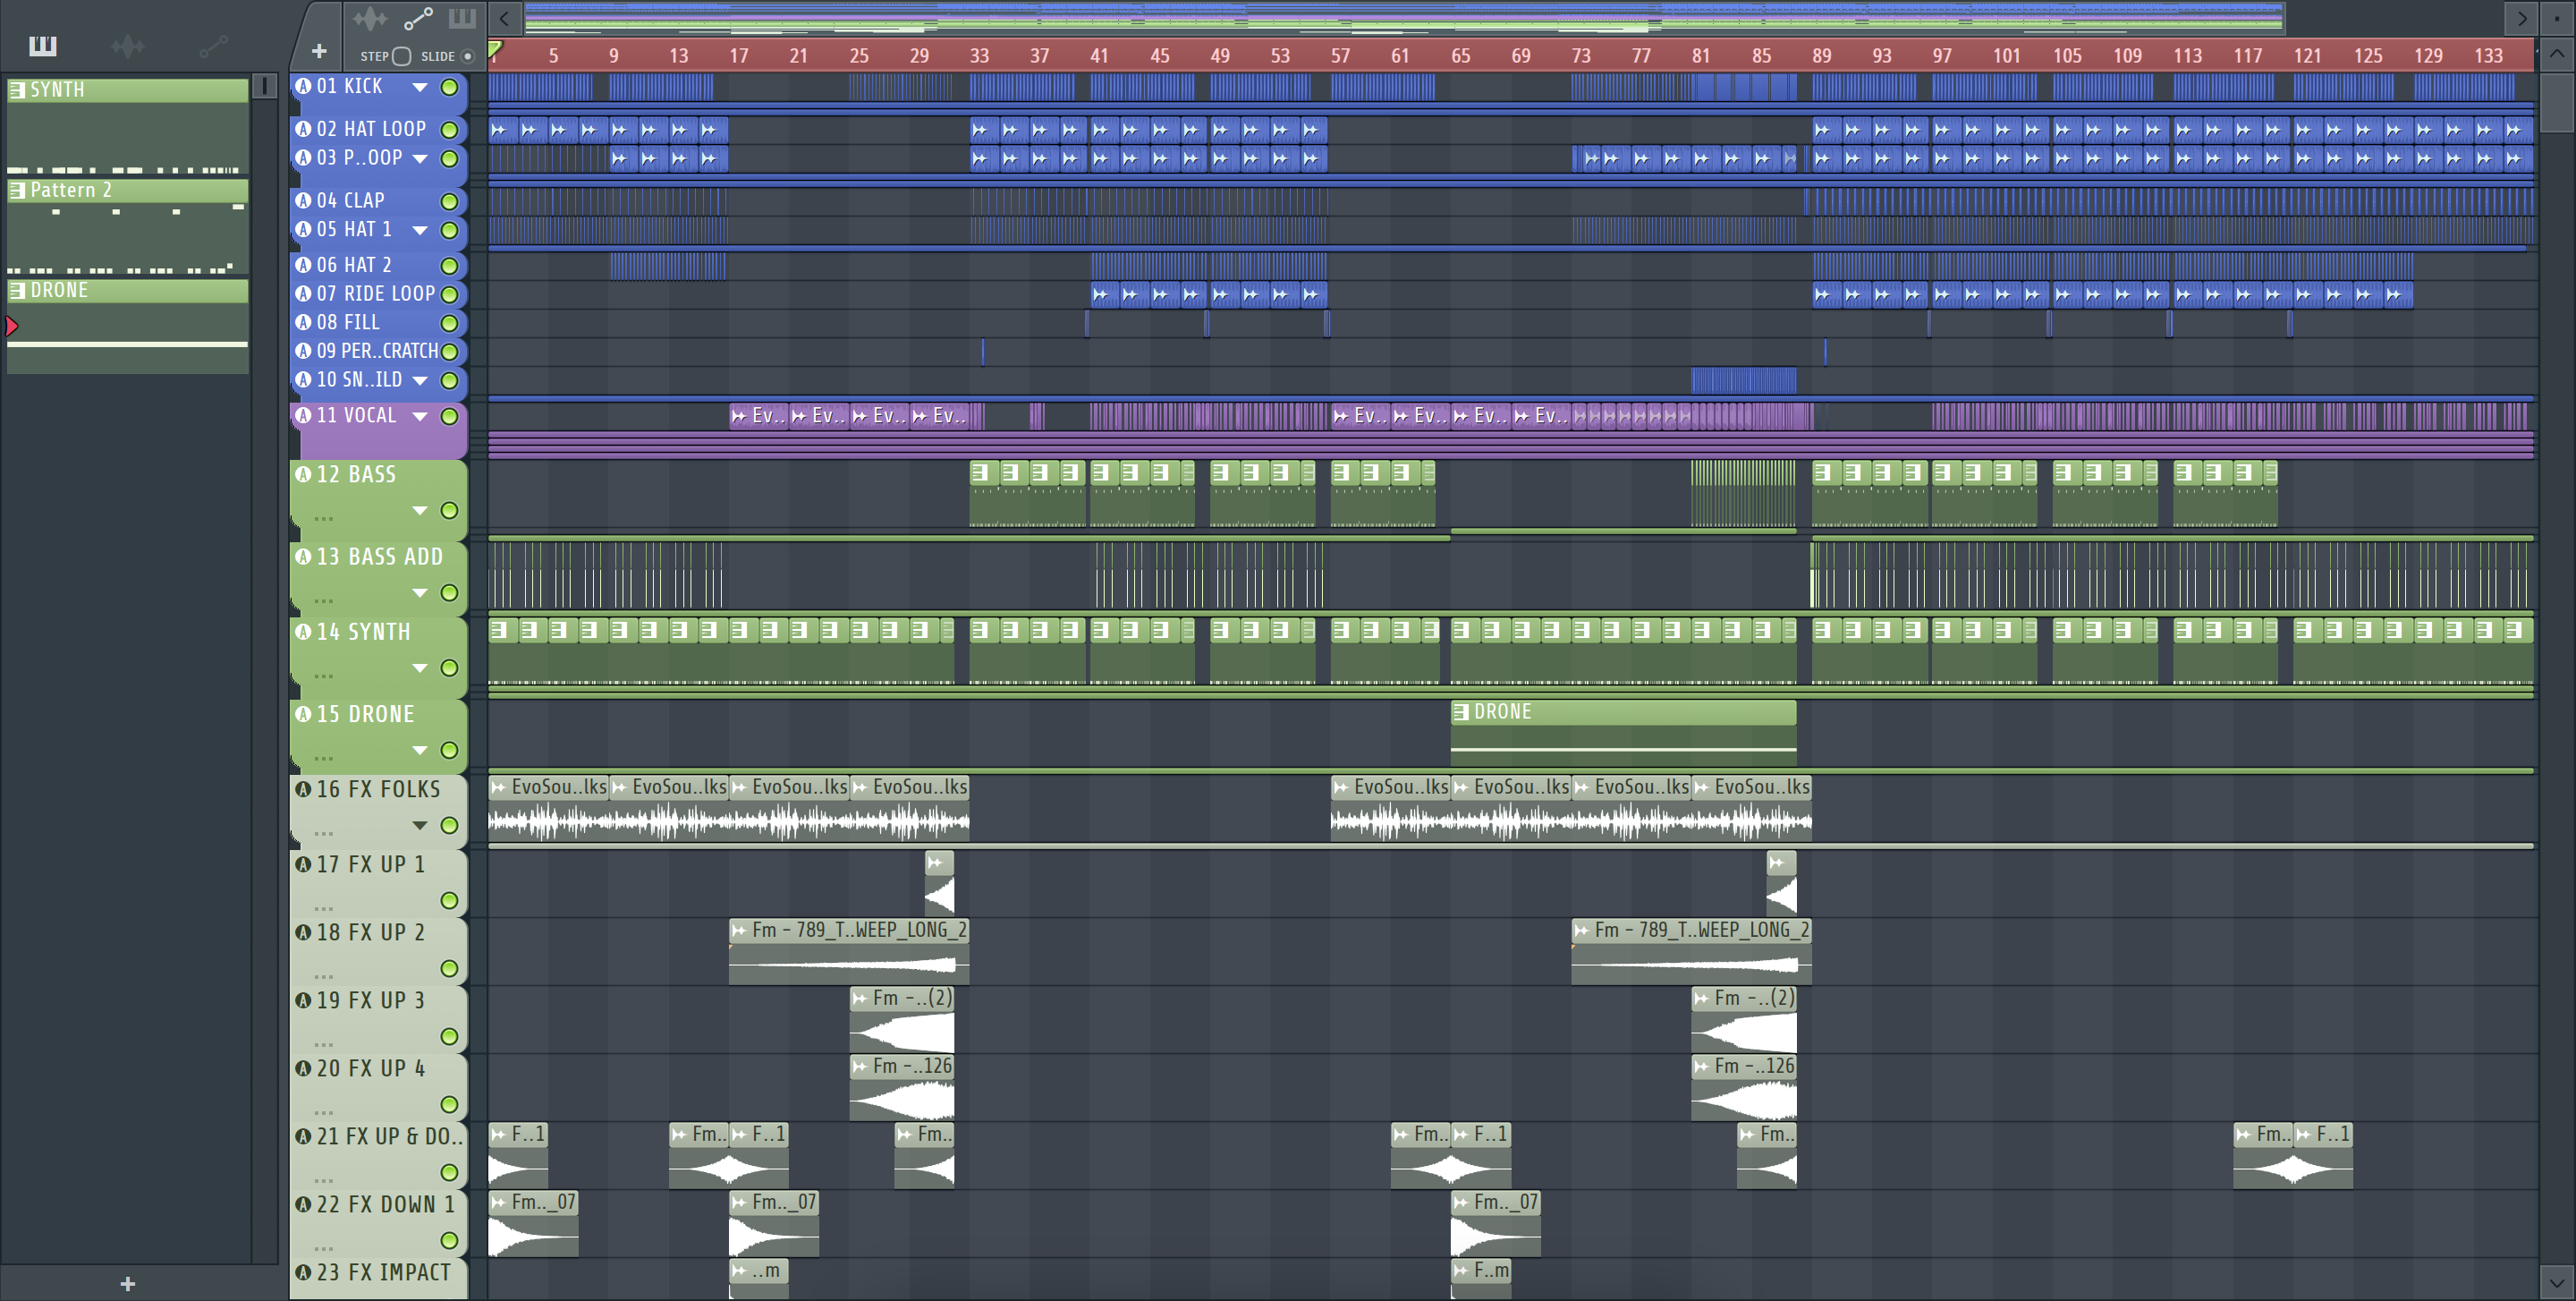Click the 'A' icon on the 20 FX UP 4 track

[303, 1068]
